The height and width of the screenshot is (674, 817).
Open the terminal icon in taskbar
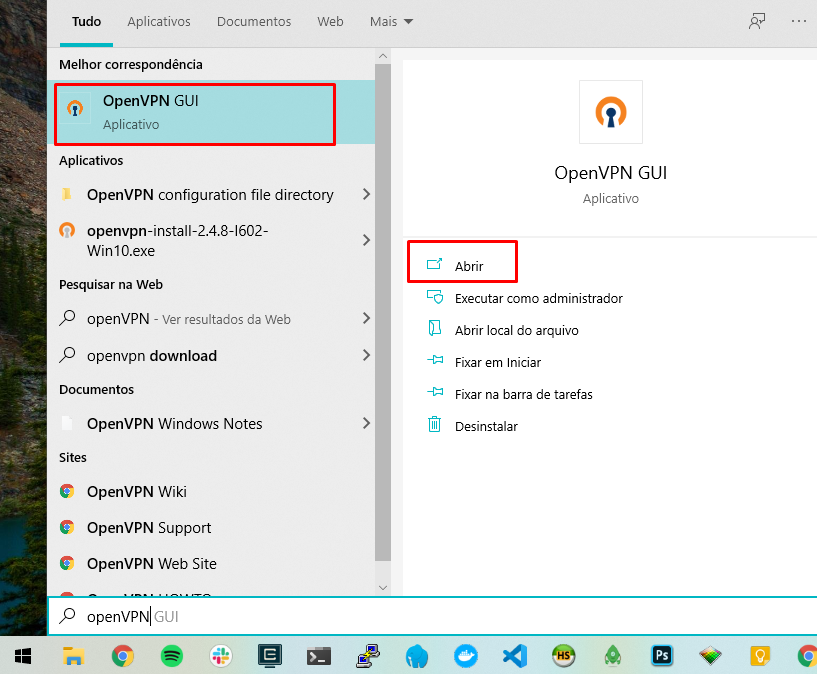[x=319, y=656]
